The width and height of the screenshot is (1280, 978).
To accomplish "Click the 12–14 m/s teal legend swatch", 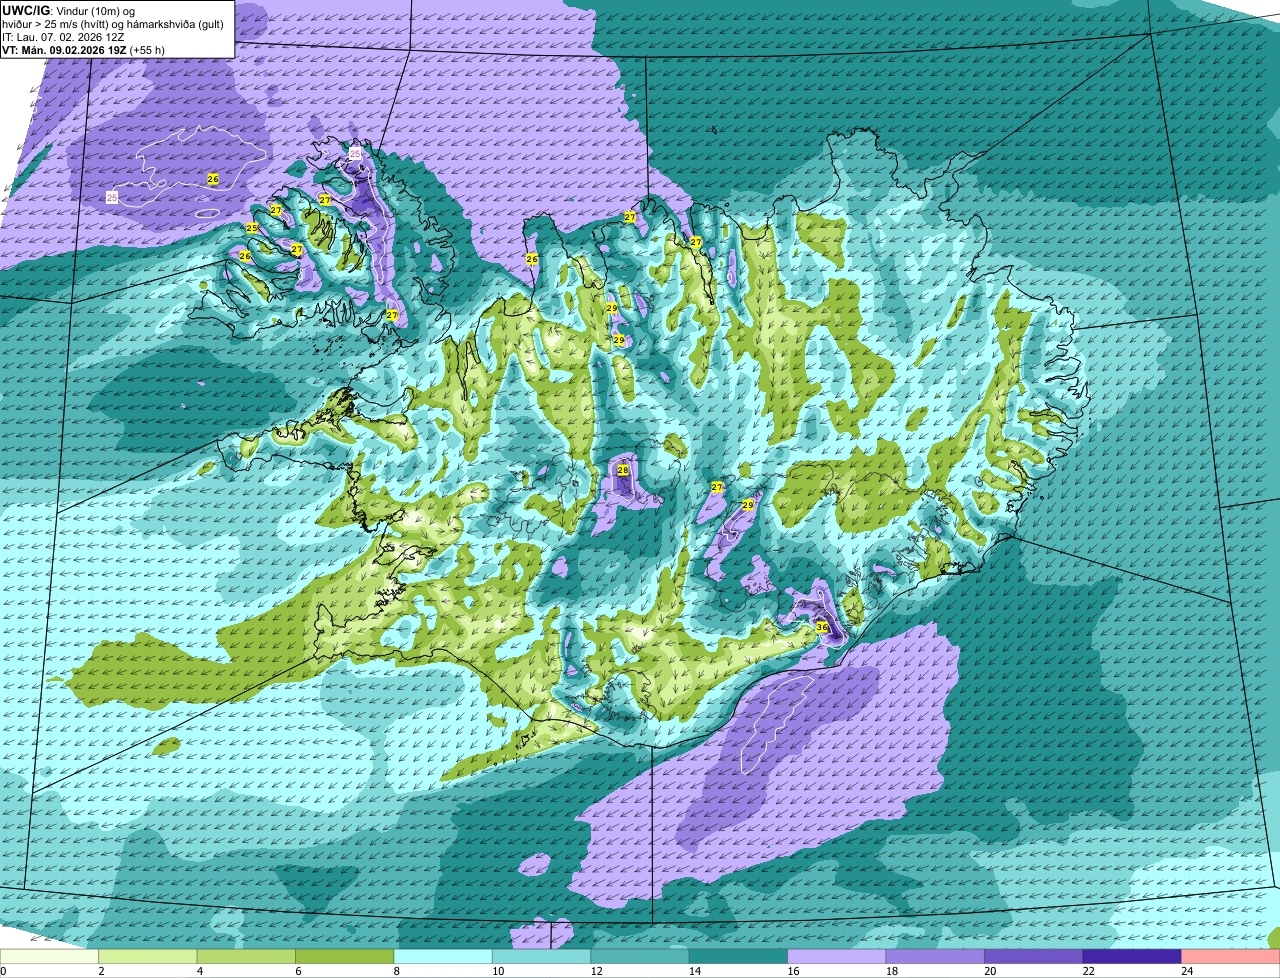I will point(640,956).
